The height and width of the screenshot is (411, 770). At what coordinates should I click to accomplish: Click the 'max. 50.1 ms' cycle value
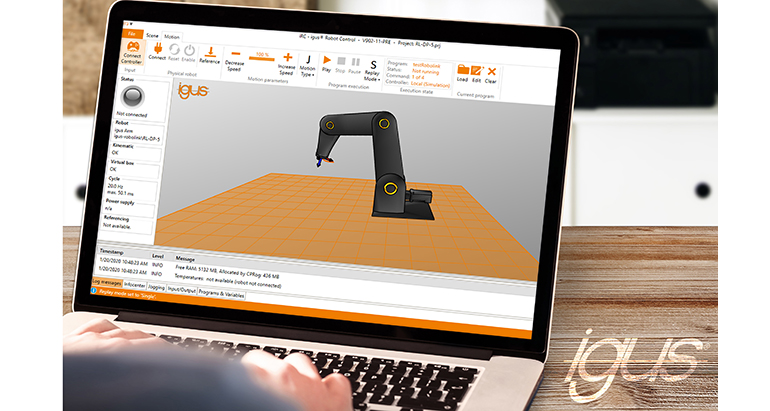121,192
